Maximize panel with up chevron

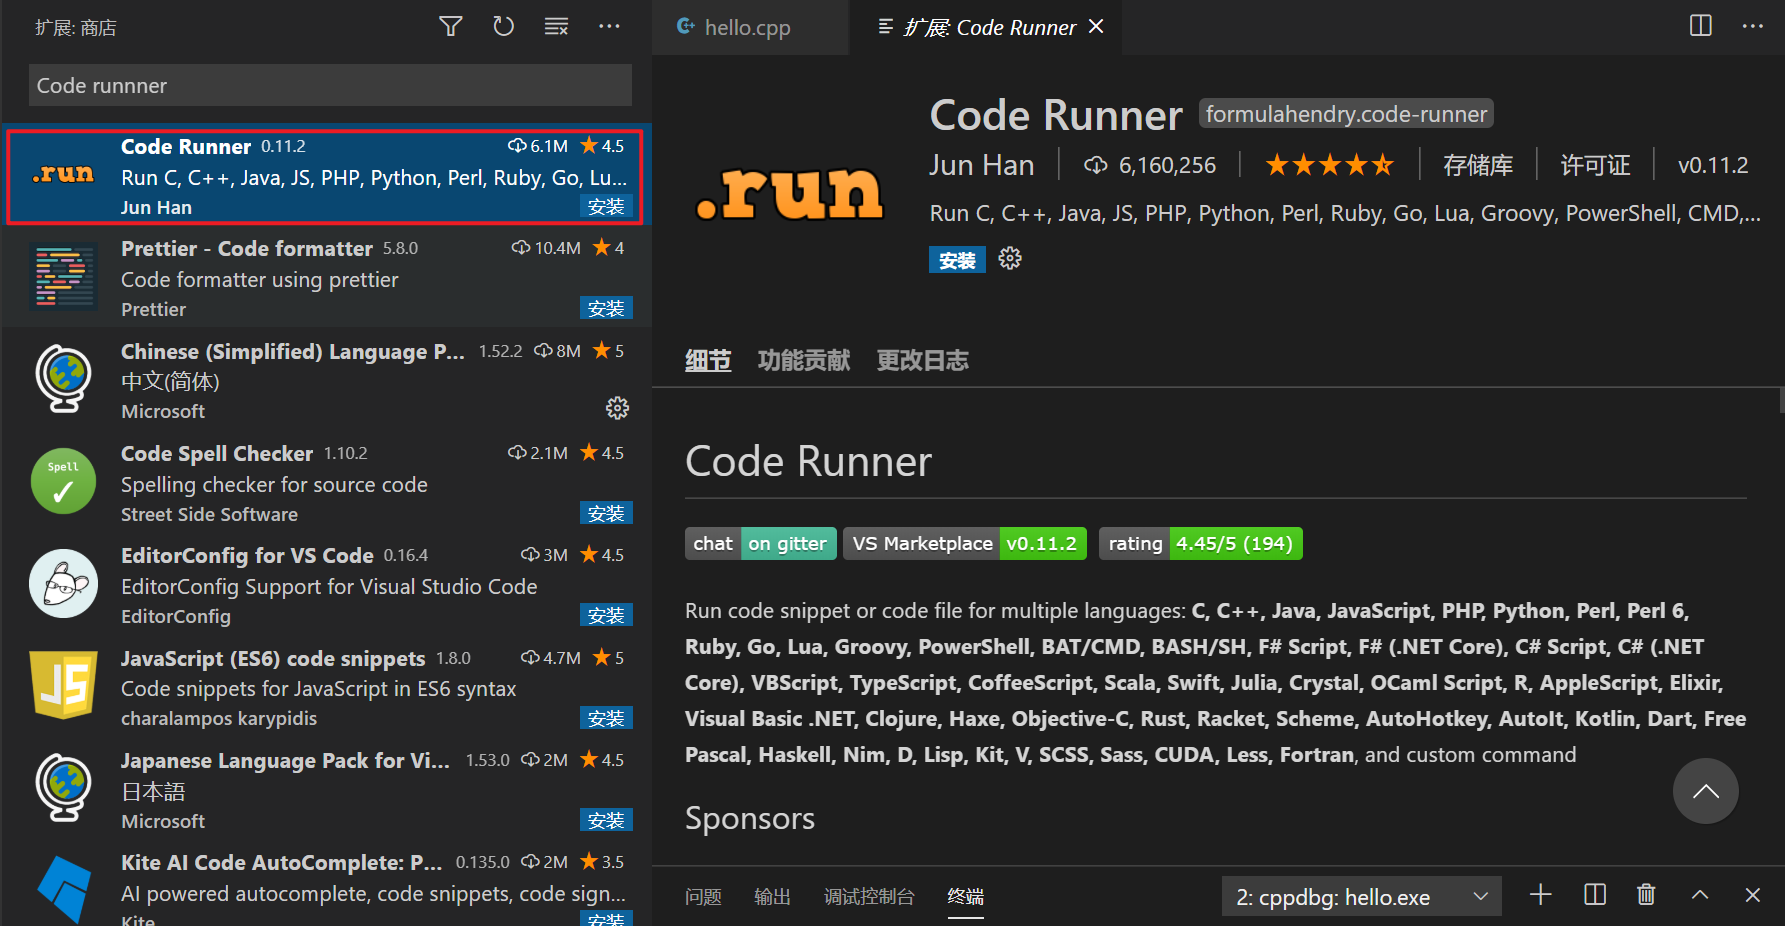pyautogui.click(x=1699, y=895)
